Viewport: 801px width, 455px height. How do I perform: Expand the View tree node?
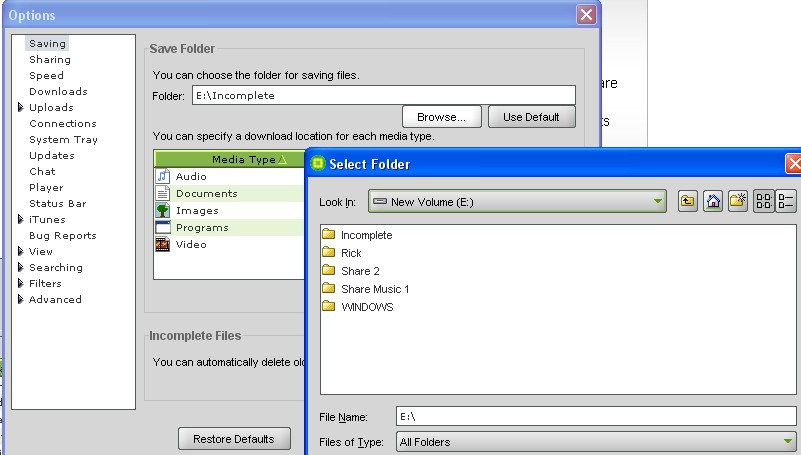coord(20,251)
